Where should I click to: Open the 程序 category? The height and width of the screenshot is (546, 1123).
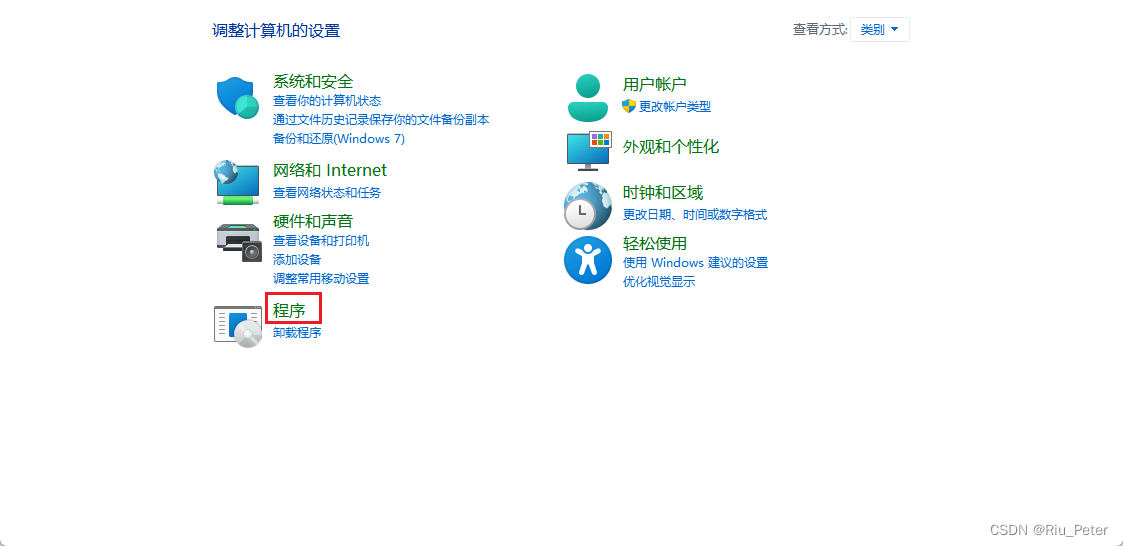pyautogui.click(x=289, y=311)
